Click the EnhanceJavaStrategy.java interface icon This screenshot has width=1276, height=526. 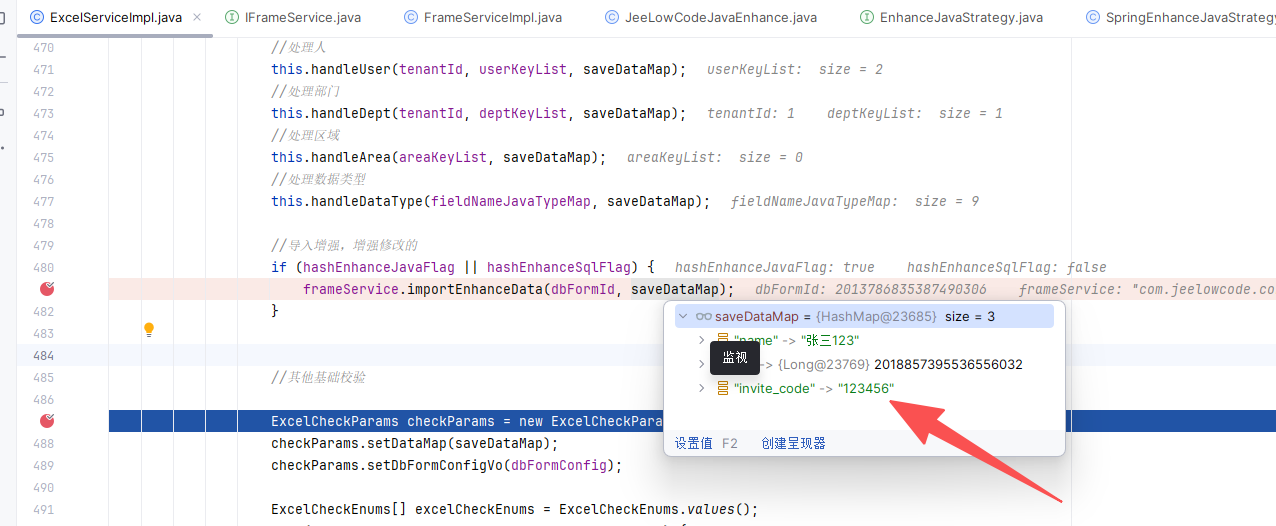[x=867, y=17]
